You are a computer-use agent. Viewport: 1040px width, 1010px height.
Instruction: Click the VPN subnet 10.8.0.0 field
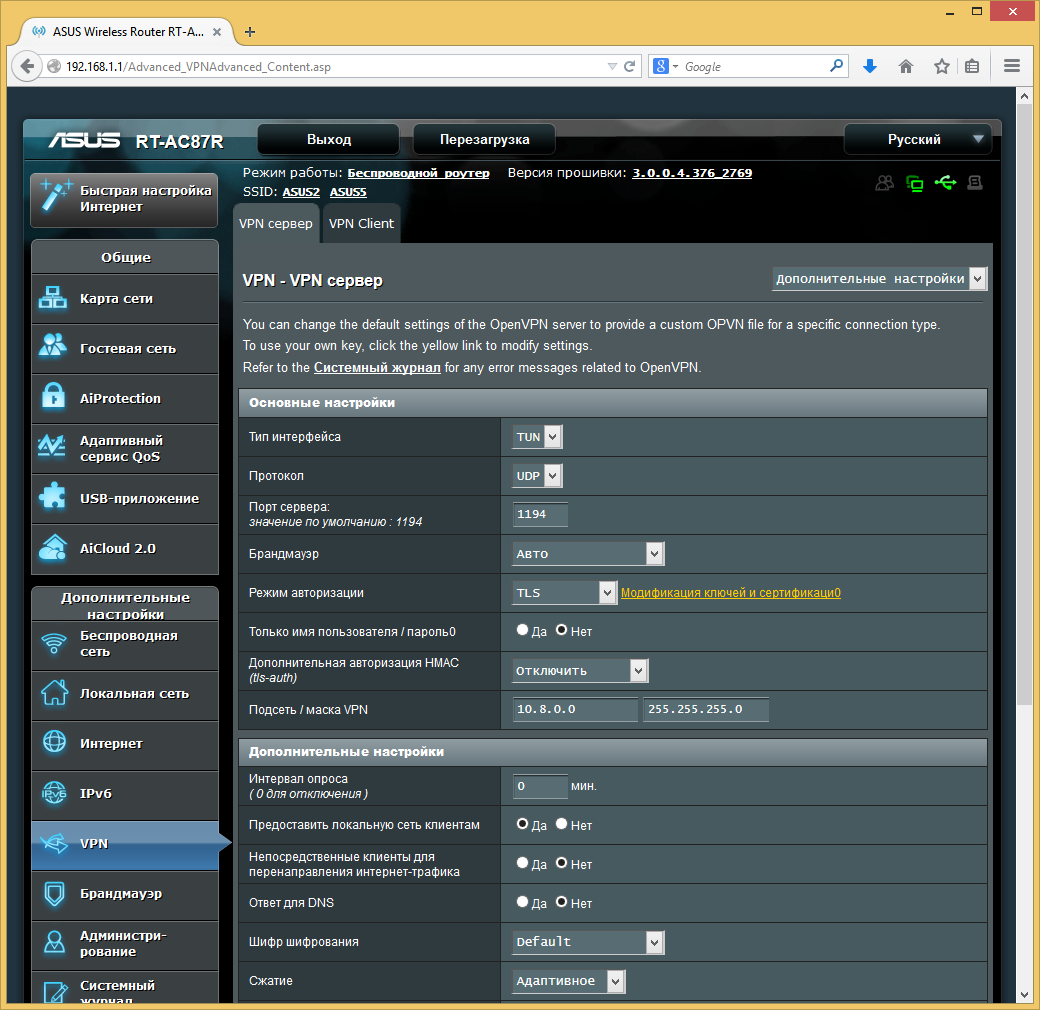[x=575, y=710]
